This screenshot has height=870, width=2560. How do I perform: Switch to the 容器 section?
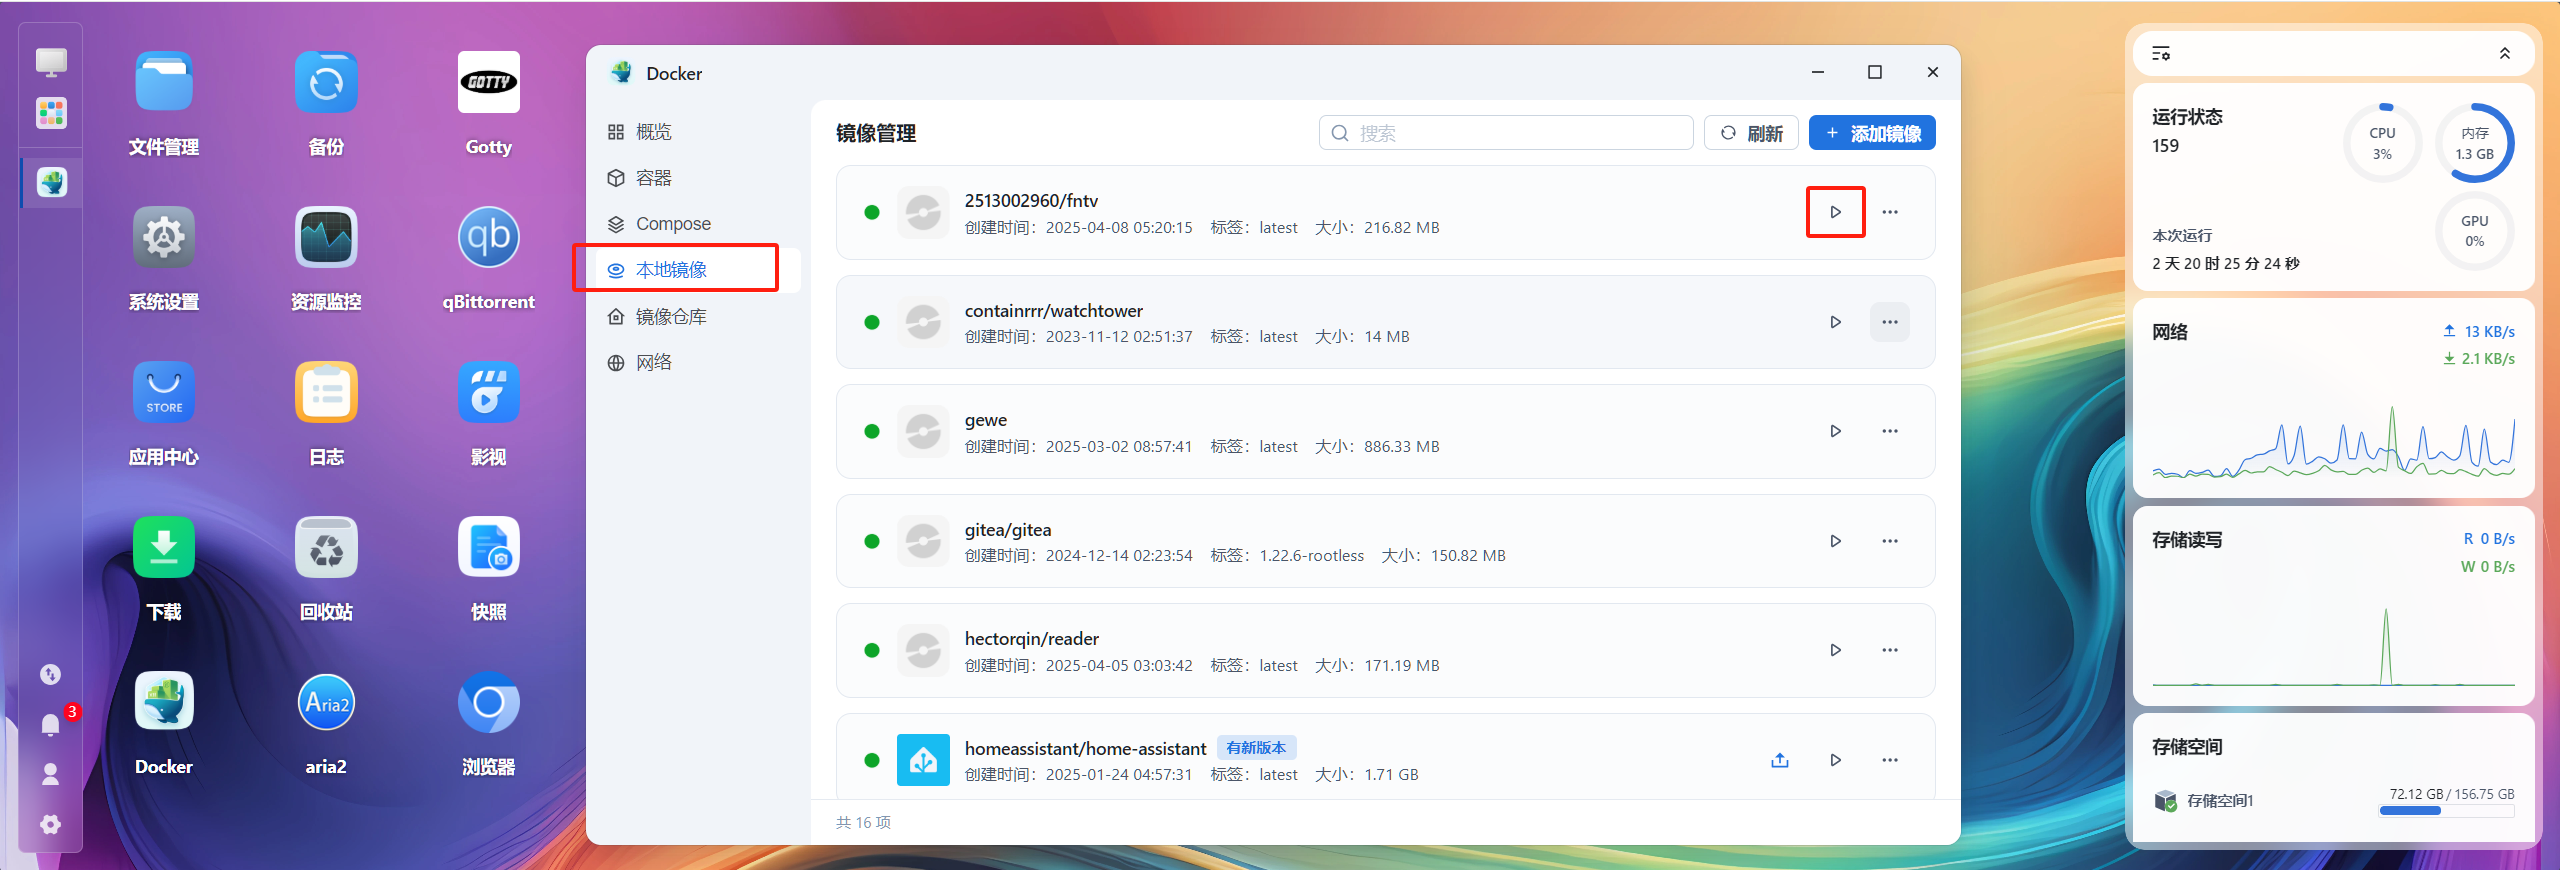coord(653,178)
